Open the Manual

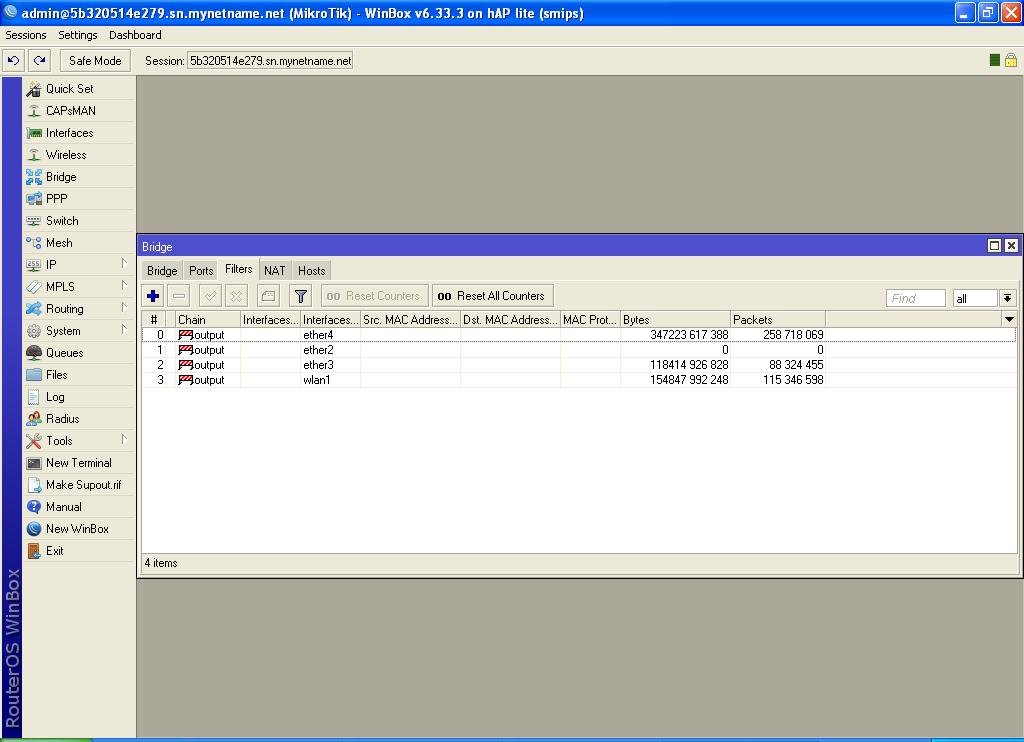click(79, 507)
